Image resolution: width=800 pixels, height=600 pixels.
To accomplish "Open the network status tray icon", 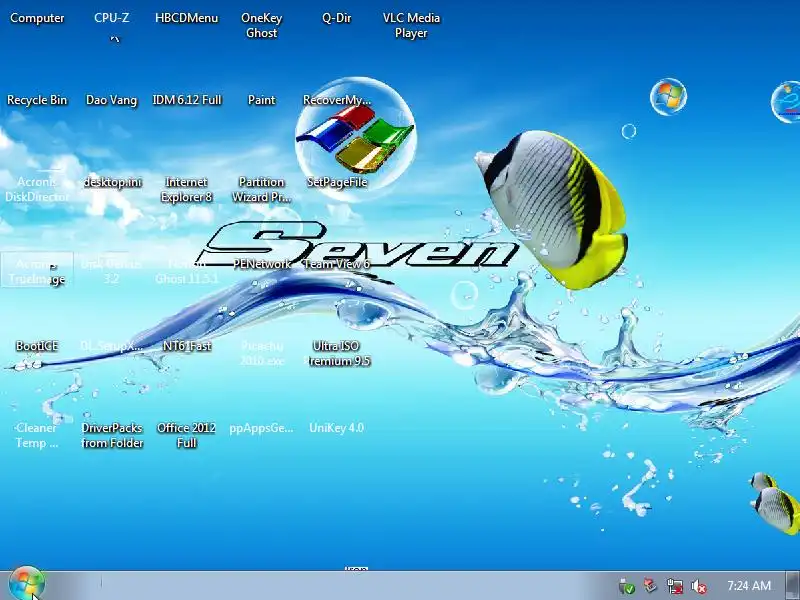I will [675, 586].
